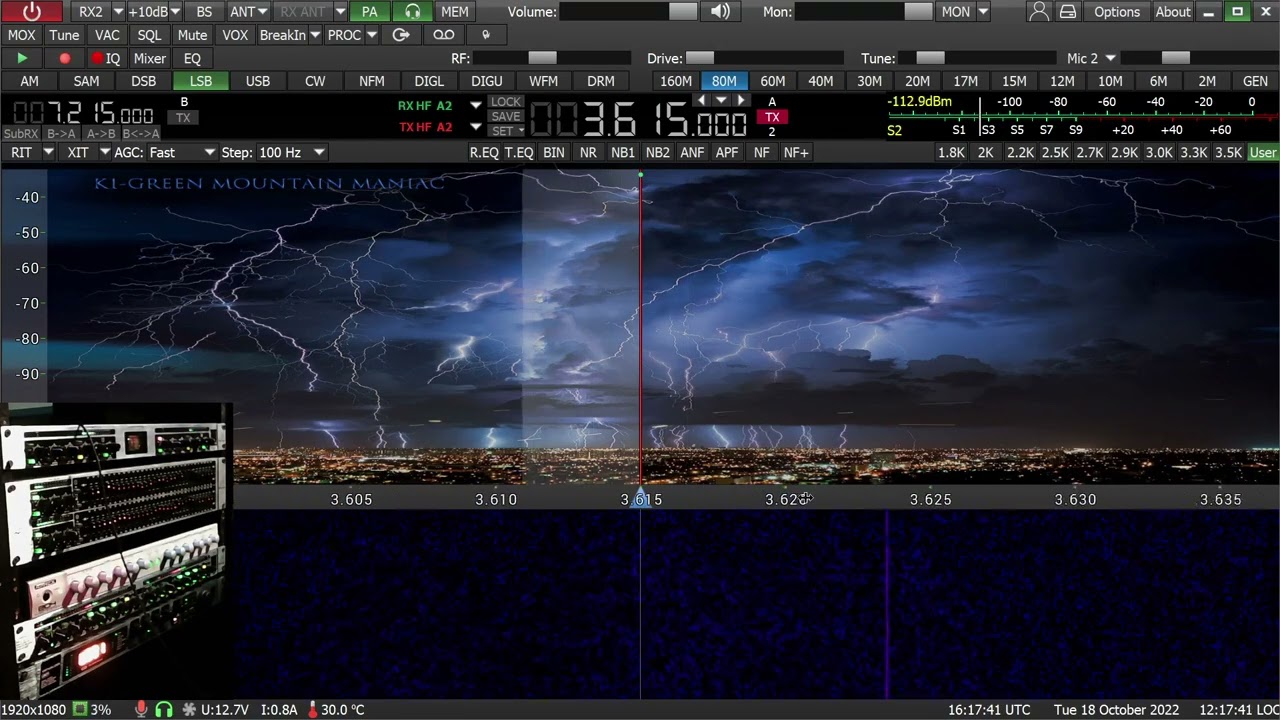Click the small microphone icon button

[x=486, y=35]
